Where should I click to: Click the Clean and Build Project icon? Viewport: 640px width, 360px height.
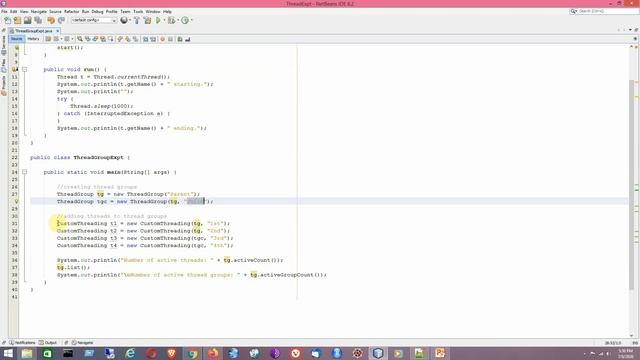pos(147,20)
